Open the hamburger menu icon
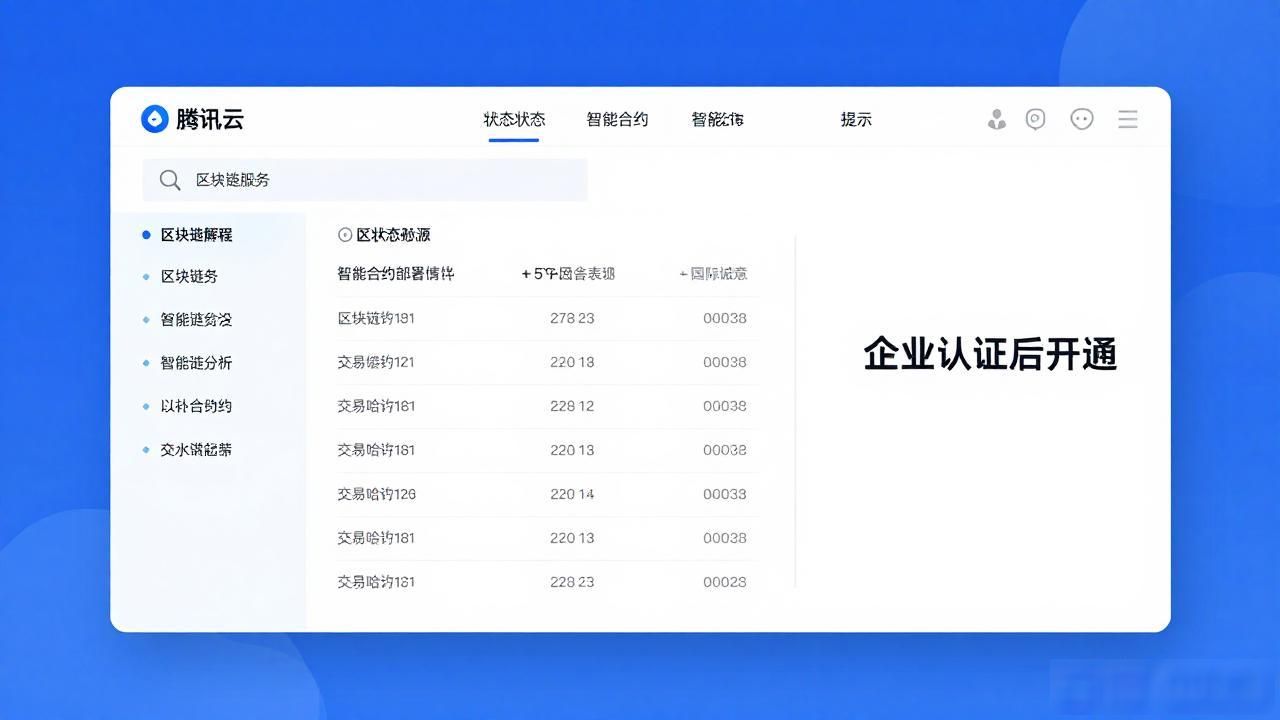Screen dimensions: 1280x720 (x=1128, y=119)
